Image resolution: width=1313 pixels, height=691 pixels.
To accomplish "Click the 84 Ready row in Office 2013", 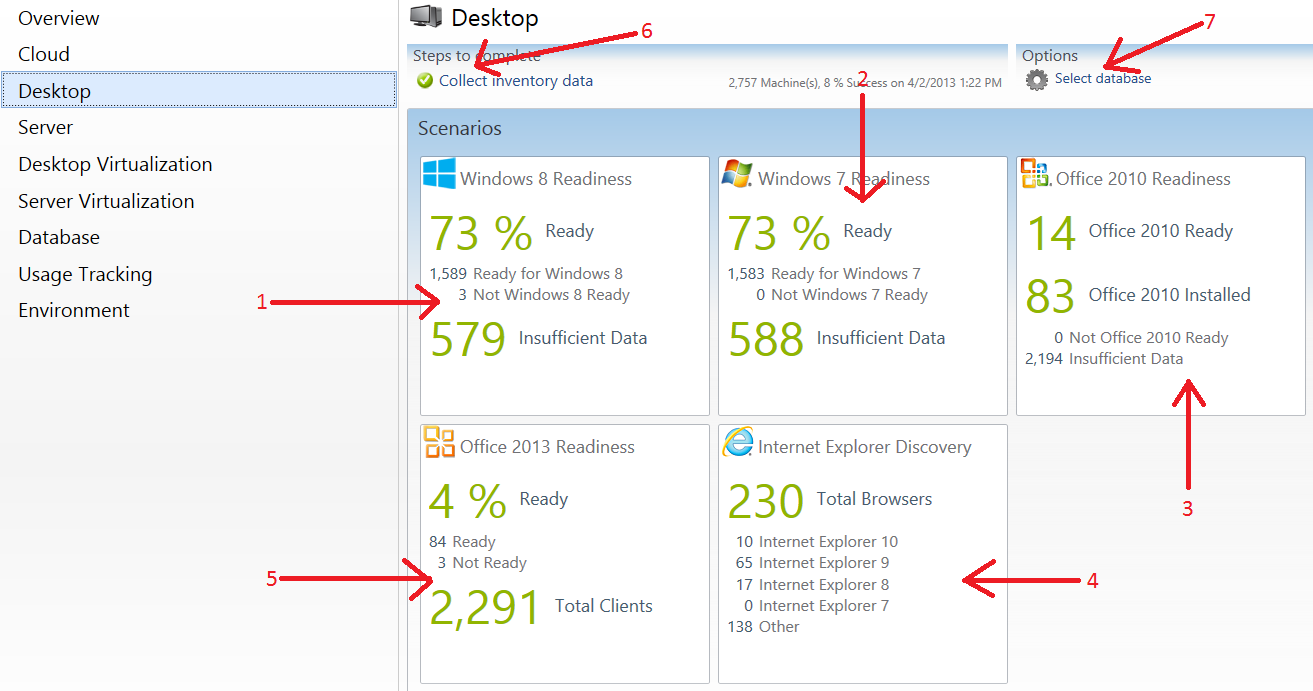I will pyautogui.click(x=462, y=542).
